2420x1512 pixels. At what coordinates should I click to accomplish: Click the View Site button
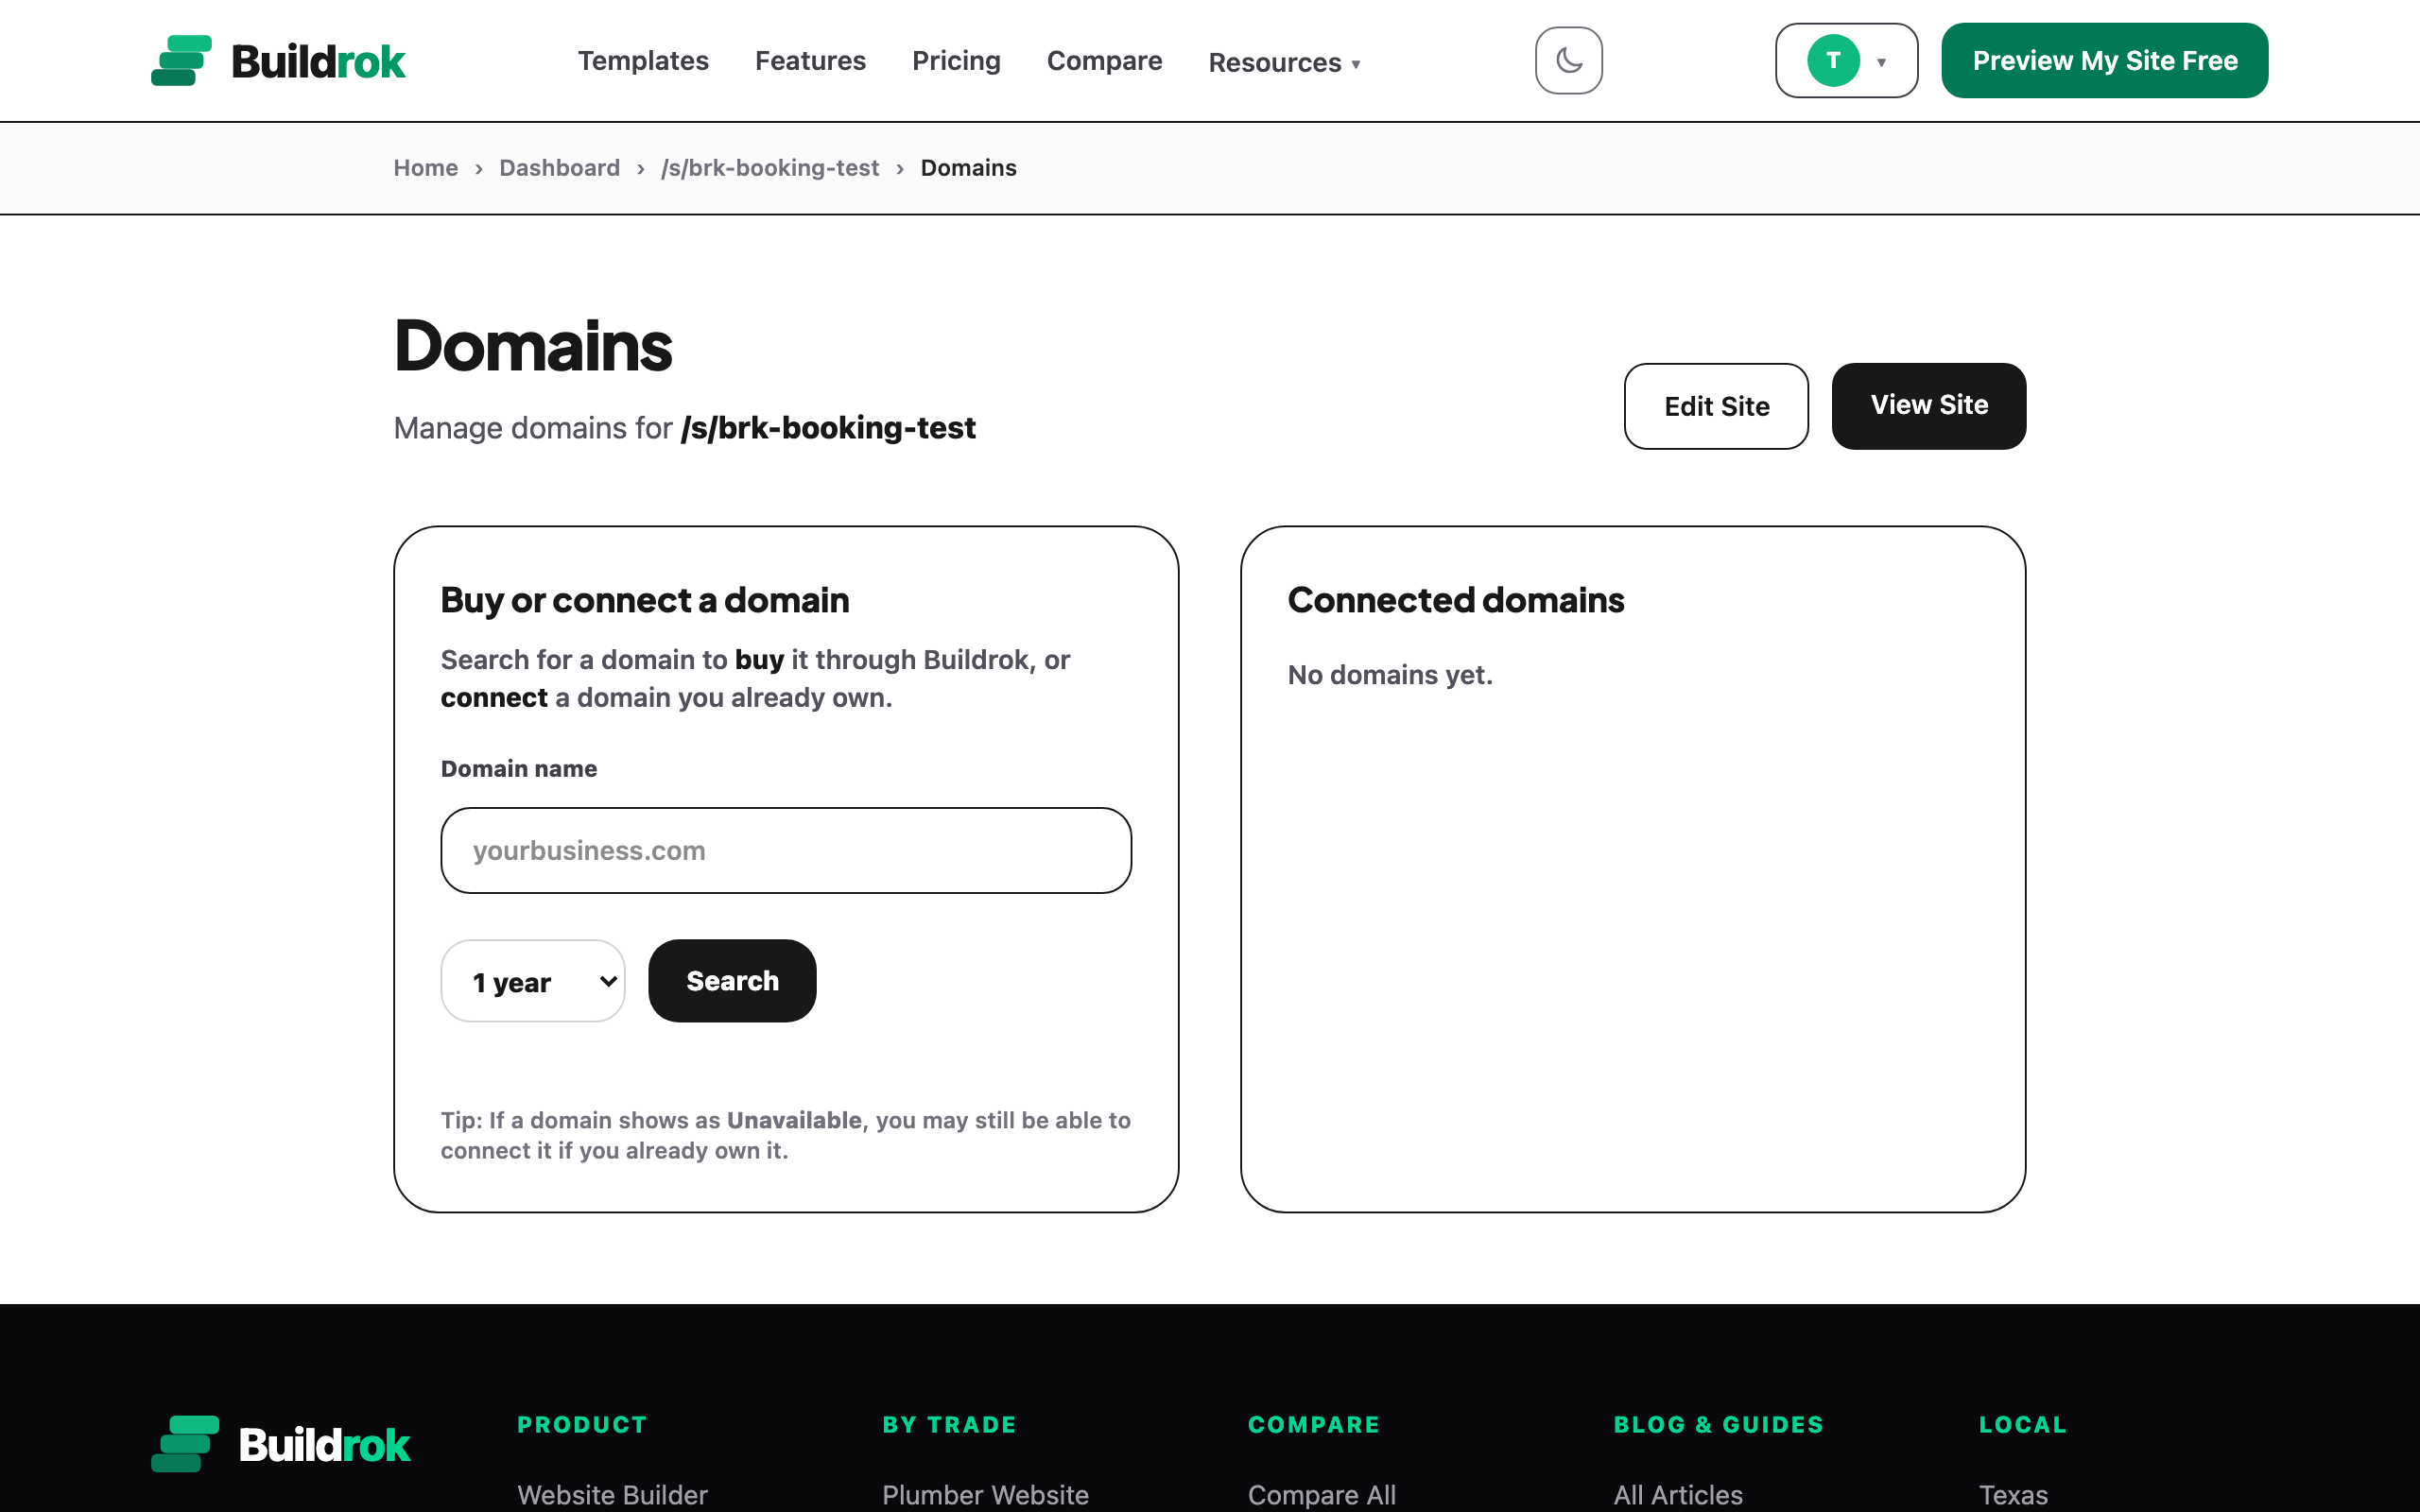(1928, 406)
